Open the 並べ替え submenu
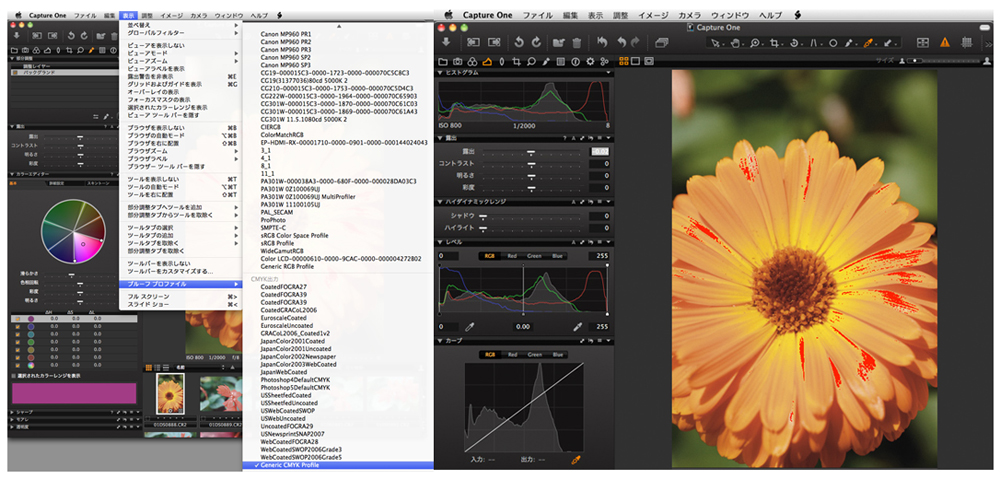Image resolution: width=1000 pixels, height=479 pixels. 180,25
